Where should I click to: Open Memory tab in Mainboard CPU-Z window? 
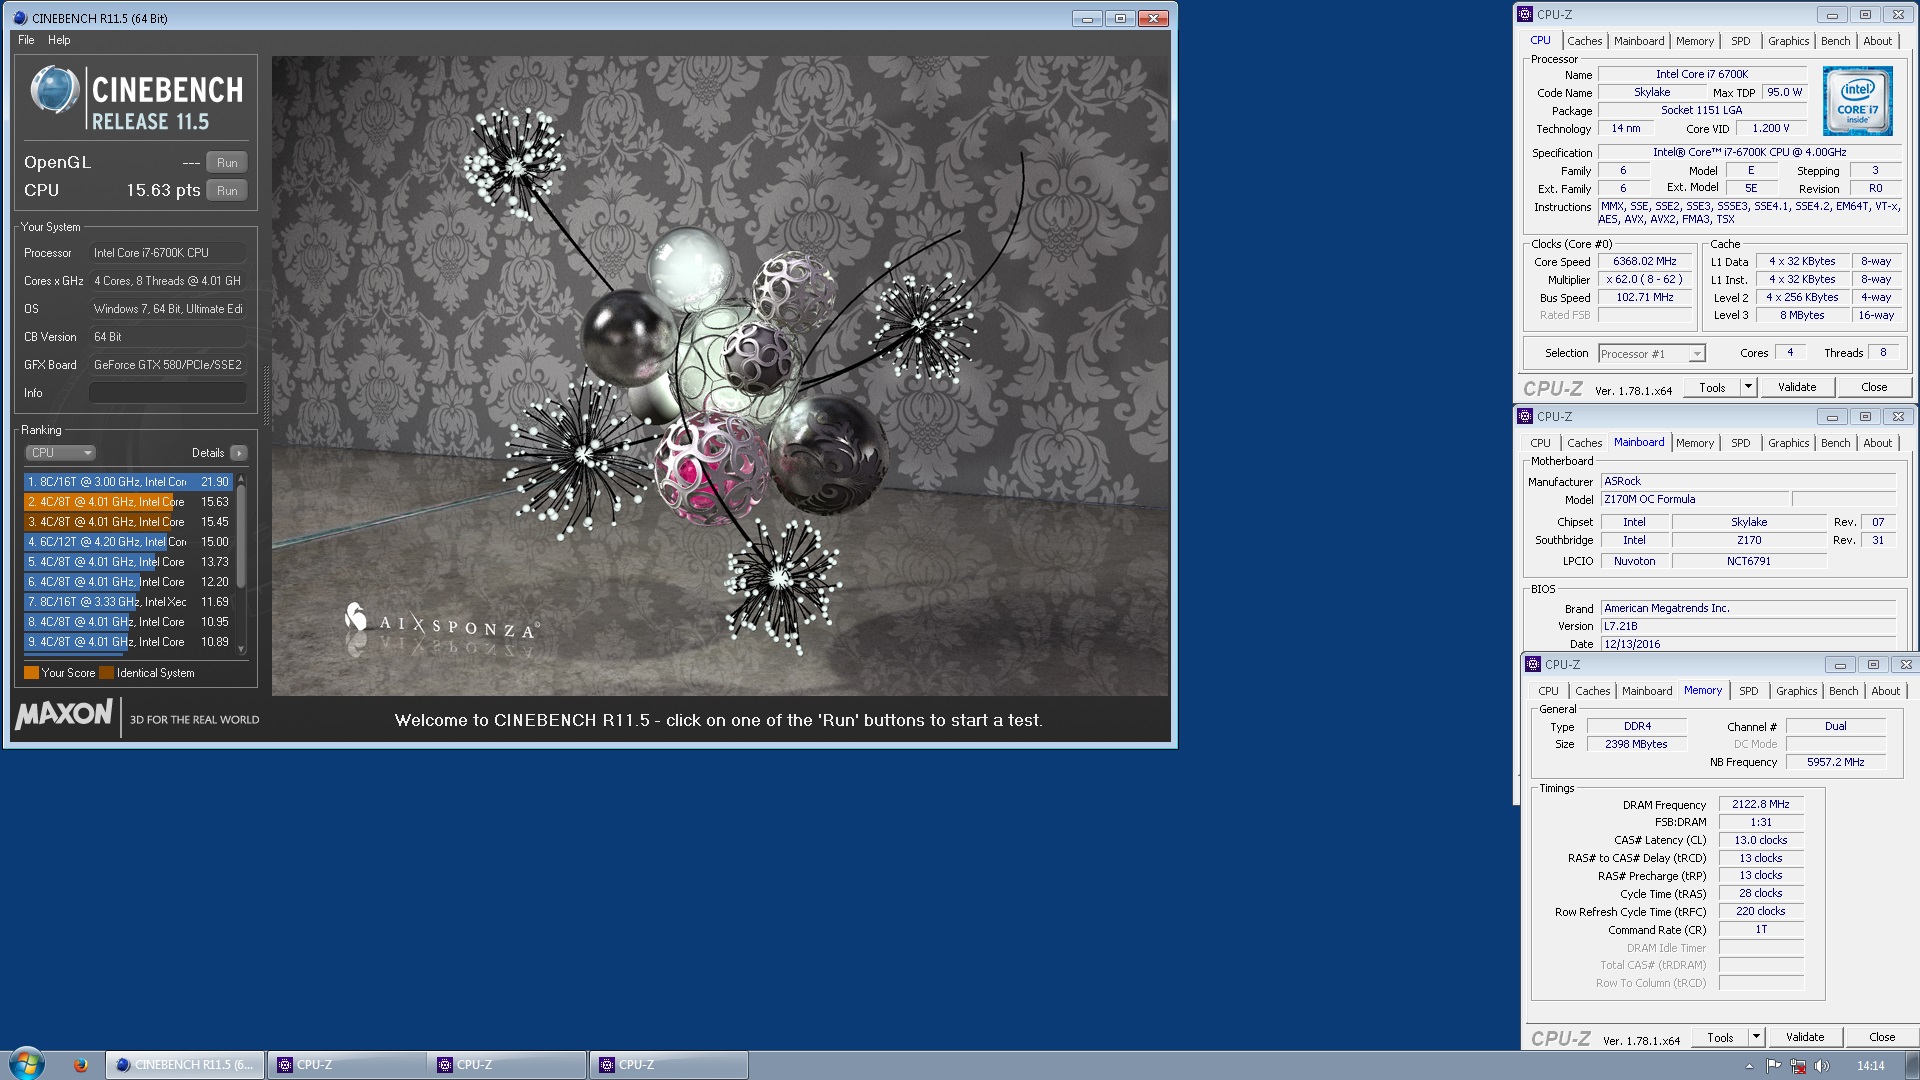pos(1694,443)
